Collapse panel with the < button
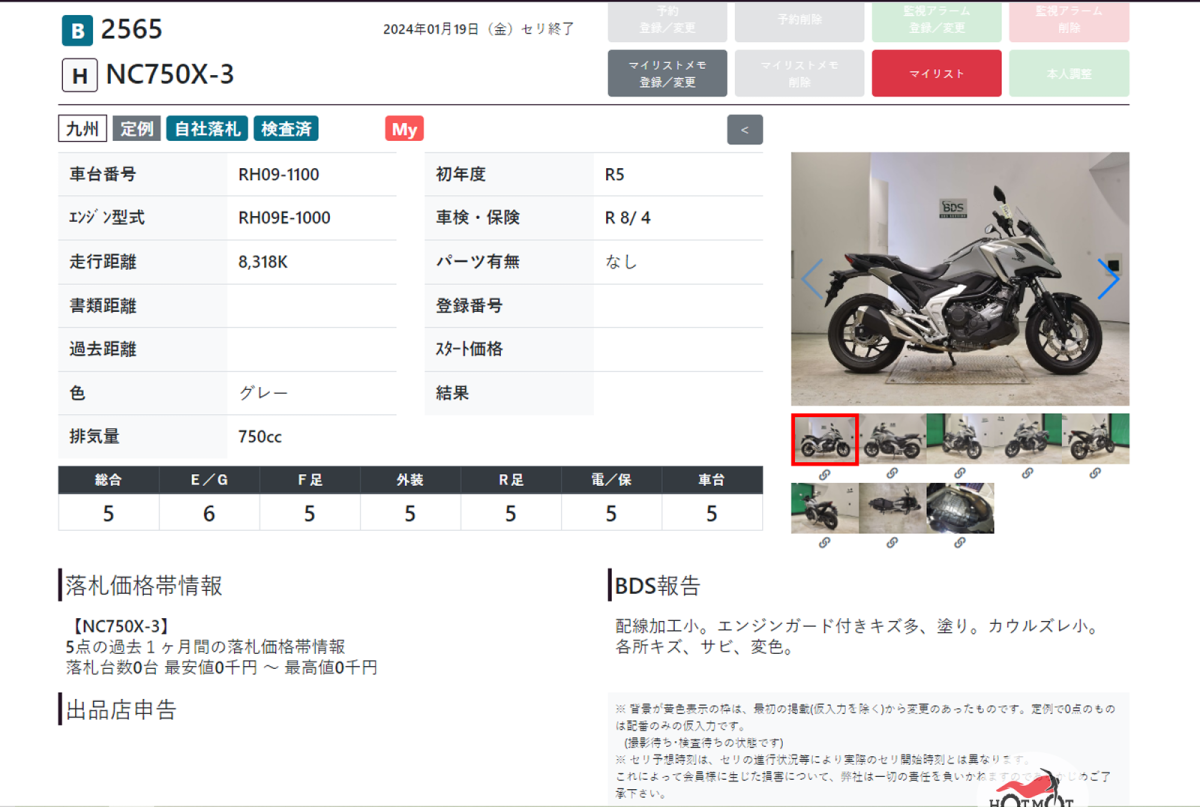The image size is (1200, 807). click(x=745, y=130)
